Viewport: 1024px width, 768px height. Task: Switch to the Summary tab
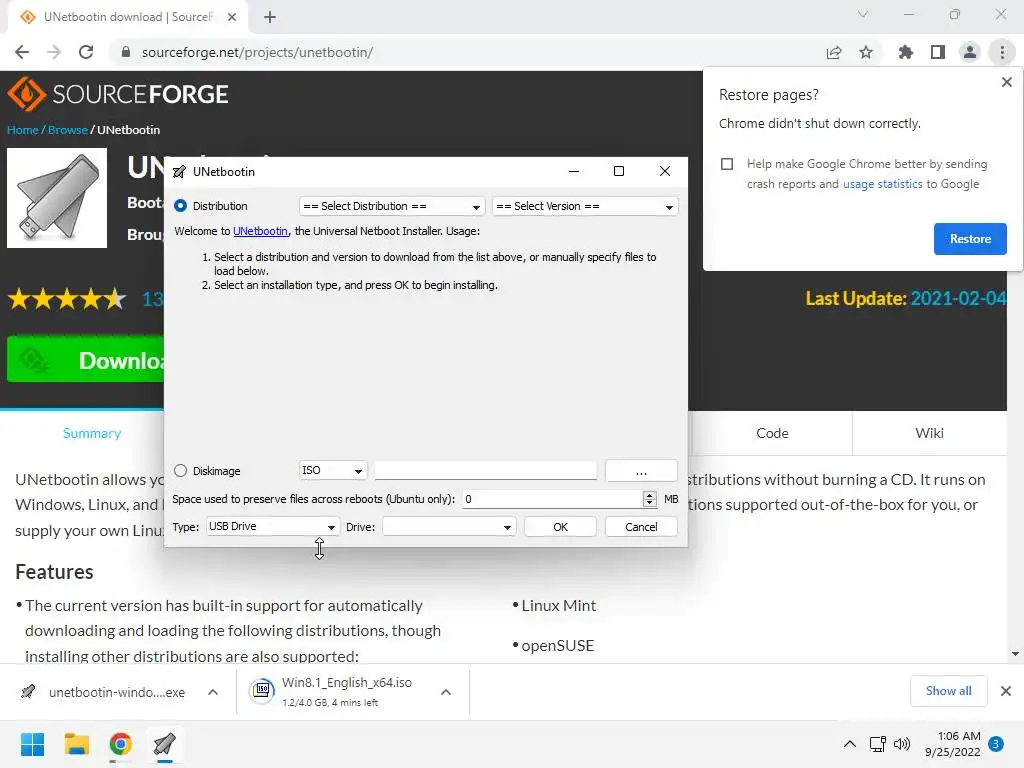92,433
